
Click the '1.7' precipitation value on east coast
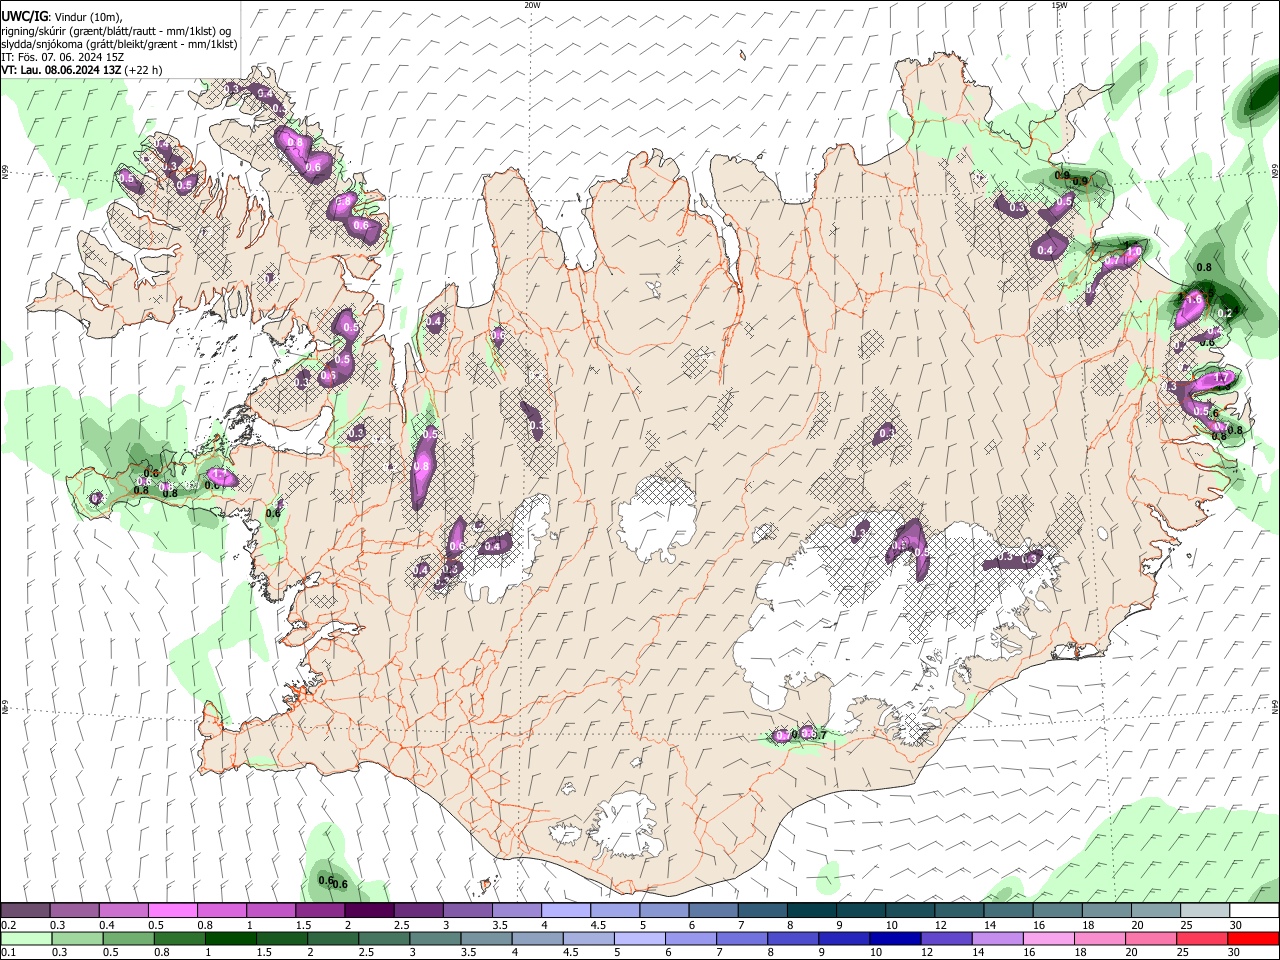(1221, 378)
